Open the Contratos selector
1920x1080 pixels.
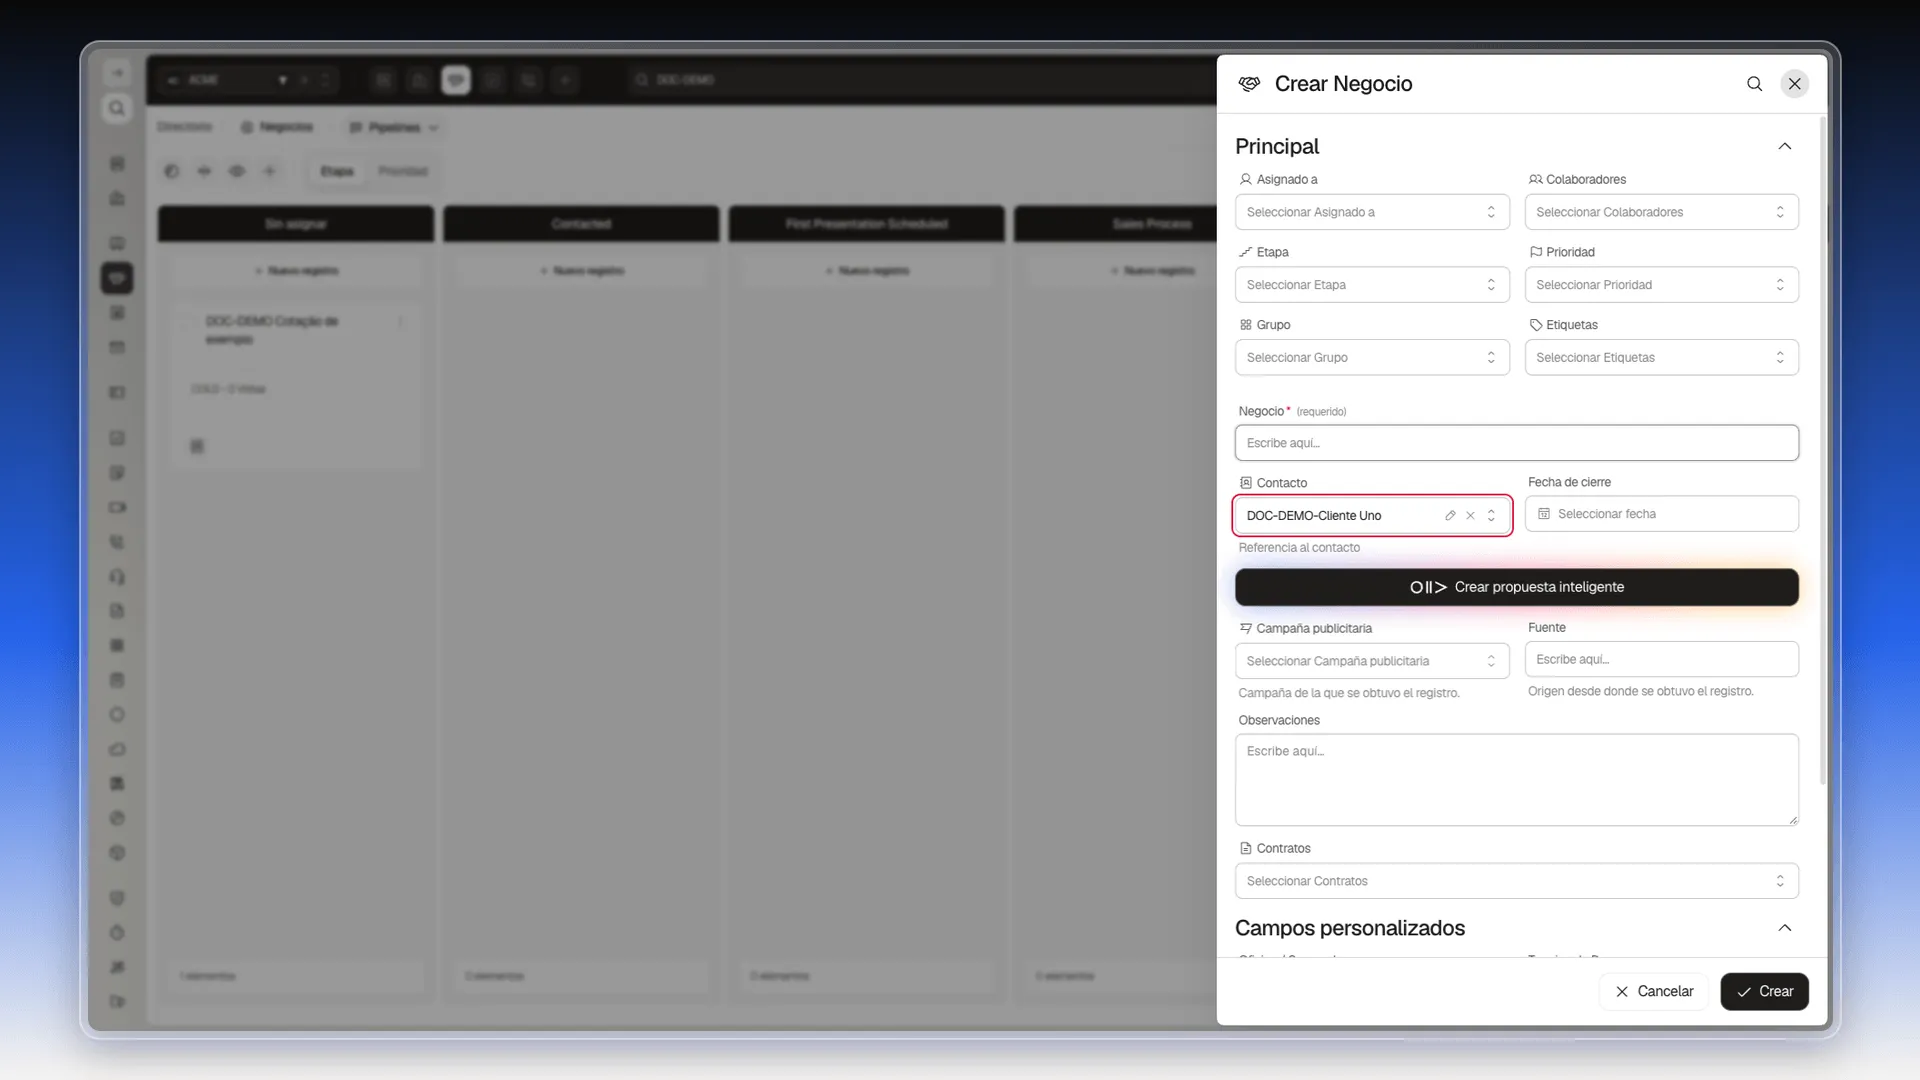click(1516, 881)
